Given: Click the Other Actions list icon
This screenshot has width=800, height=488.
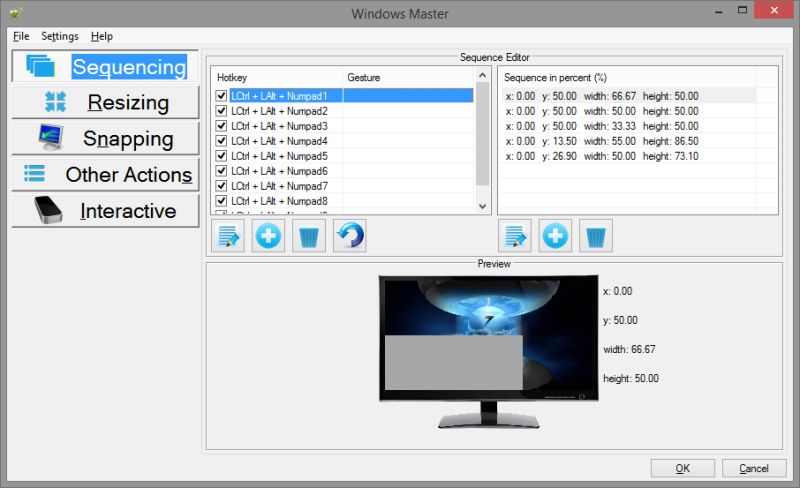Looking at the screenshot, I should point(34,174).
